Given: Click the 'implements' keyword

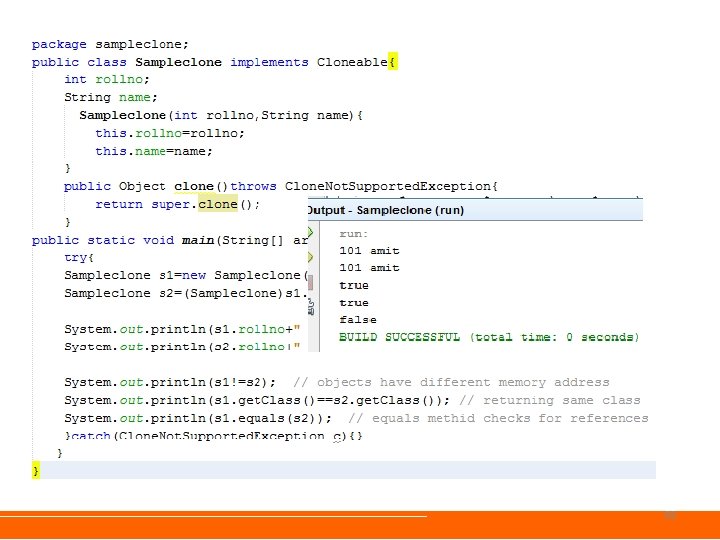Looking at the screenshot, I should click(269, 62).
